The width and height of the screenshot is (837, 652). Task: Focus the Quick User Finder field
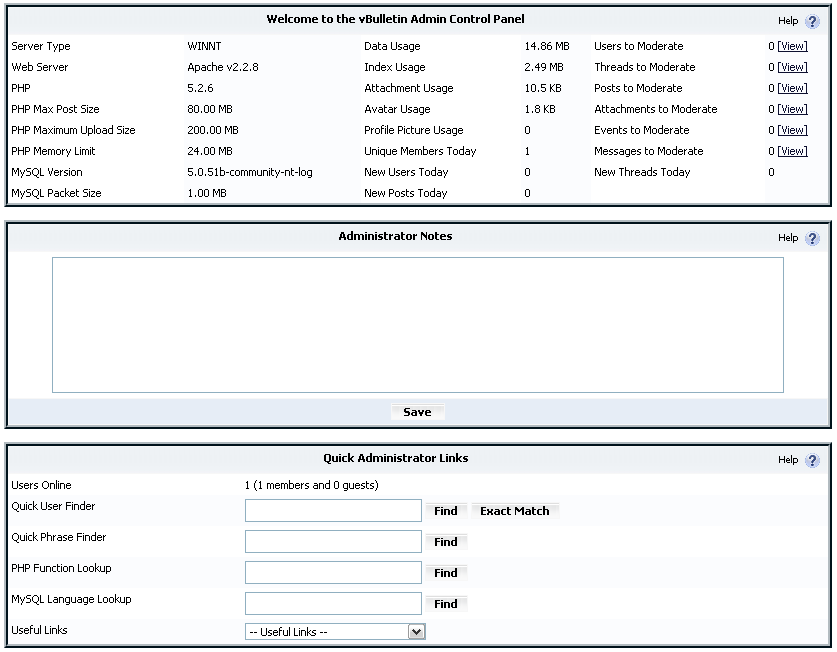333,510
